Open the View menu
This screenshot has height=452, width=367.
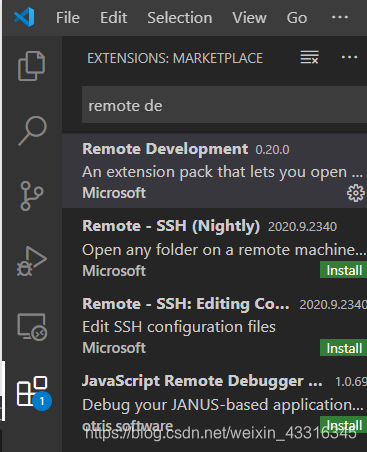coord(249,17)
